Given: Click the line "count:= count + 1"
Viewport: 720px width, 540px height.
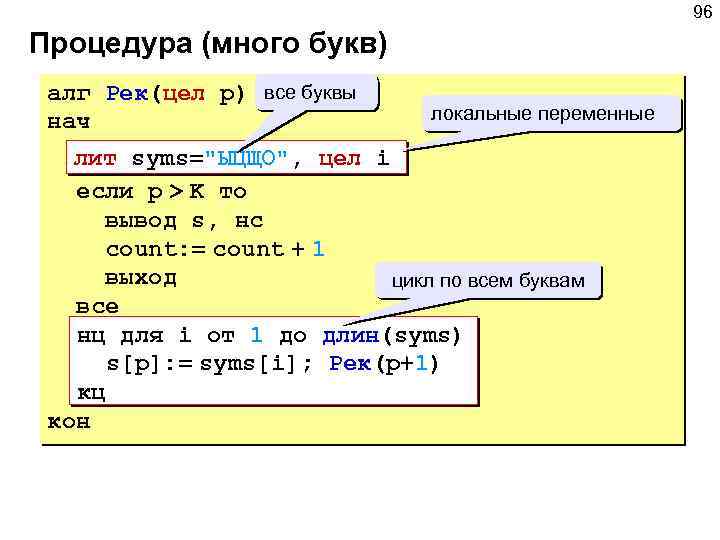Looking at the screenshot, I should click(215, 249).
